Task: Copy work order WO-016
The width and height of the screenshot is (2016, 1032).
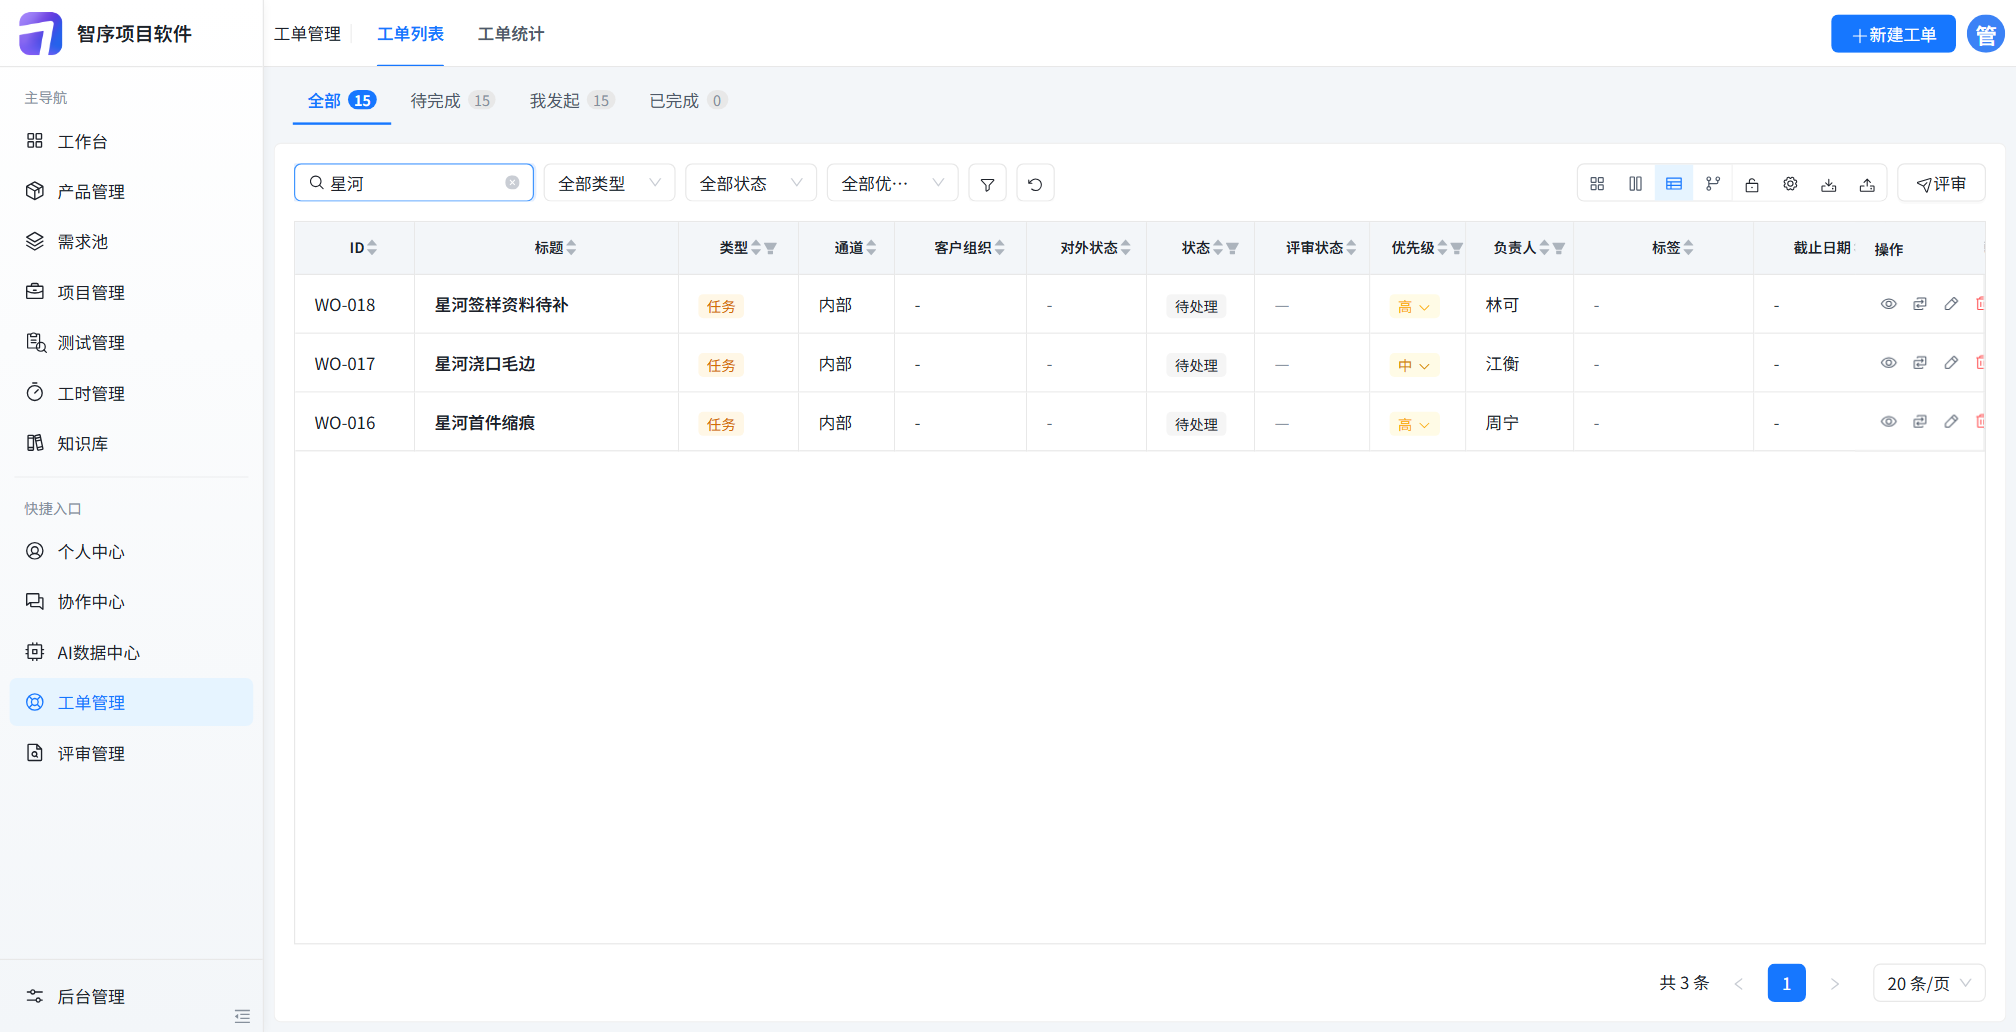Action: pyautogui.click(x=1920, y=422)
